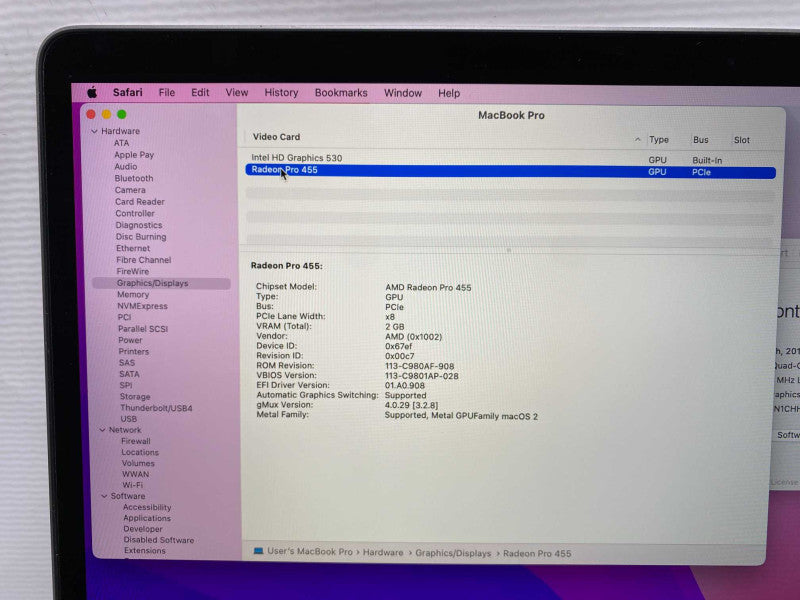Select FireWire in the sidebar

(x=133, y=271)
